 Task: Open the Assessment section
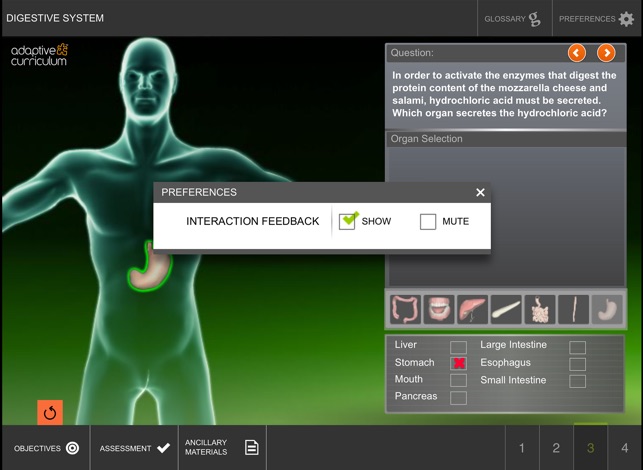[135, 448]
